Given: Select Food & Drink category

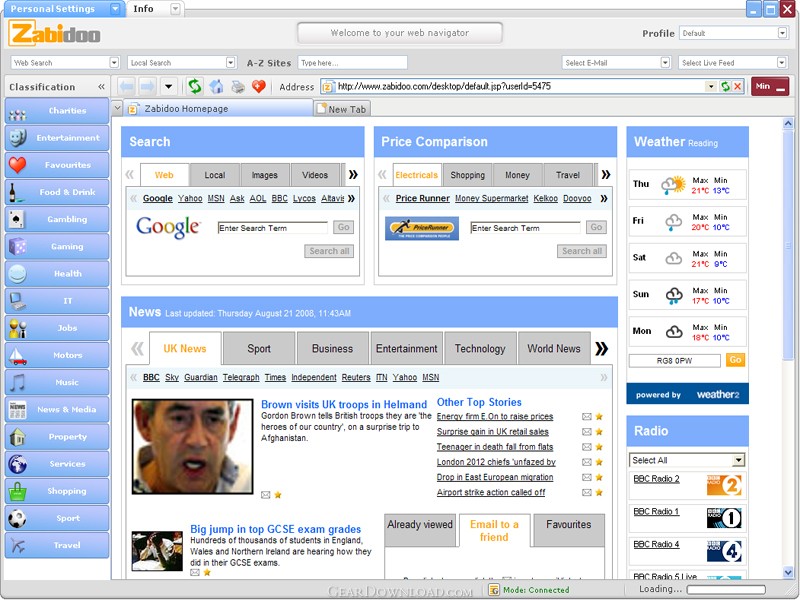Looking at the screenshot, I should (x=57, y=192).
